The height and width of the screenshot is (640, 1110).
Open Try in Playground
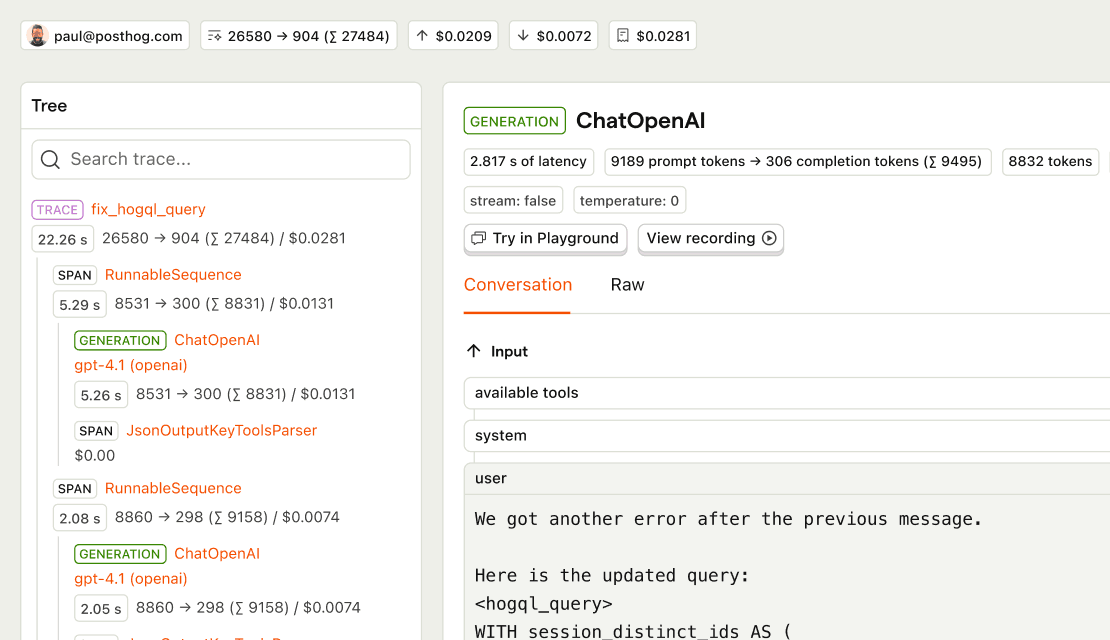[x=545, y=239]
